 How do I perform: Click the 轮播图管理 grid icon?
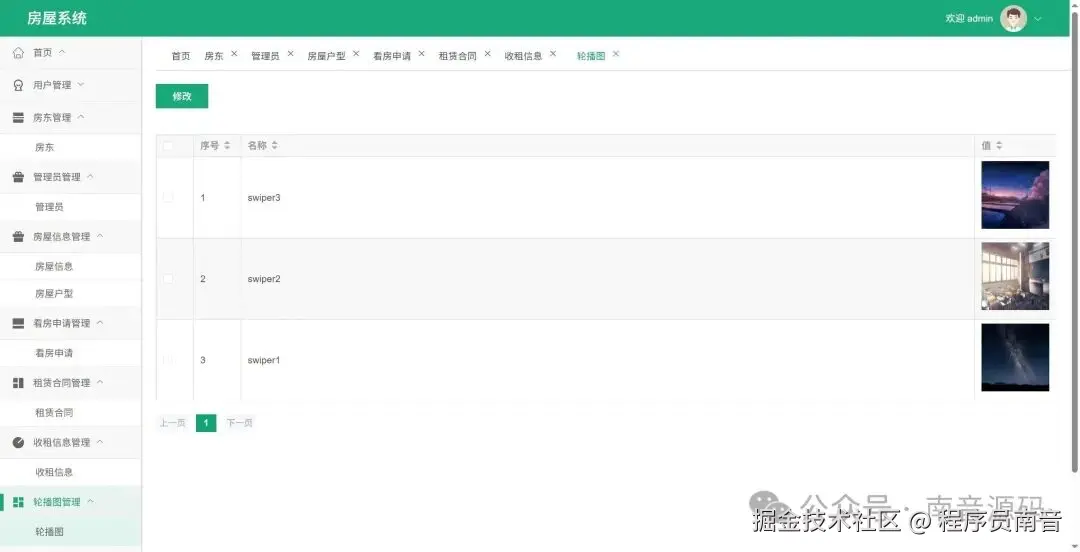click(x=19, y=502)
